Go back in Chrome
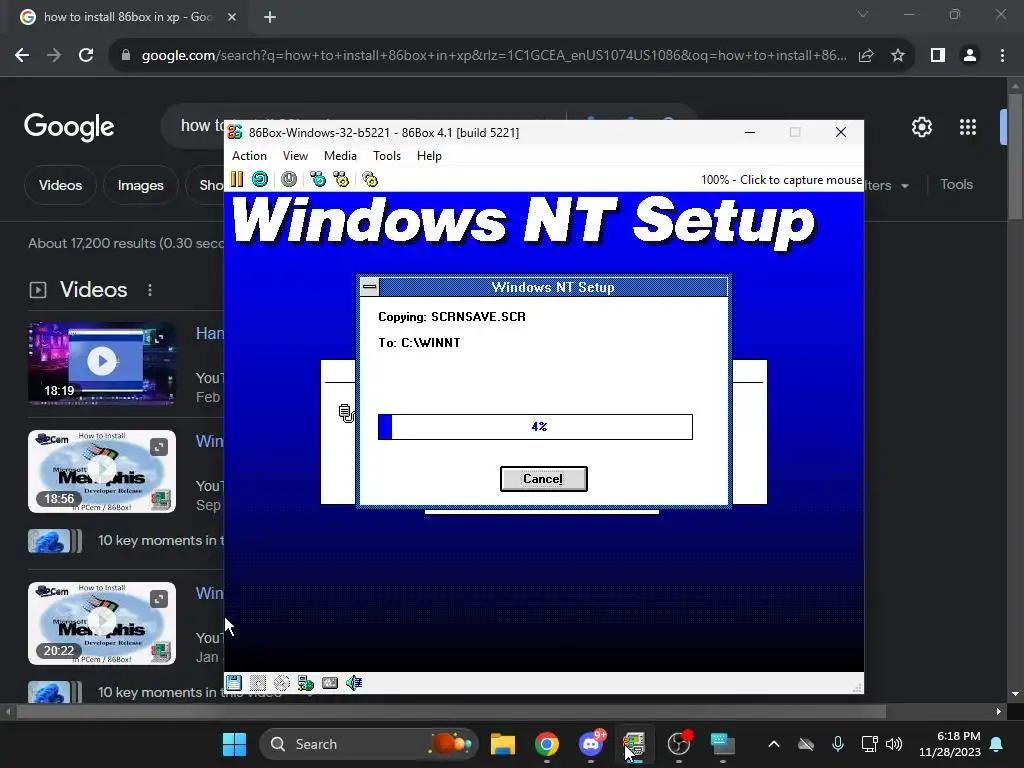The image size is (1024, 768). [22, 56]
